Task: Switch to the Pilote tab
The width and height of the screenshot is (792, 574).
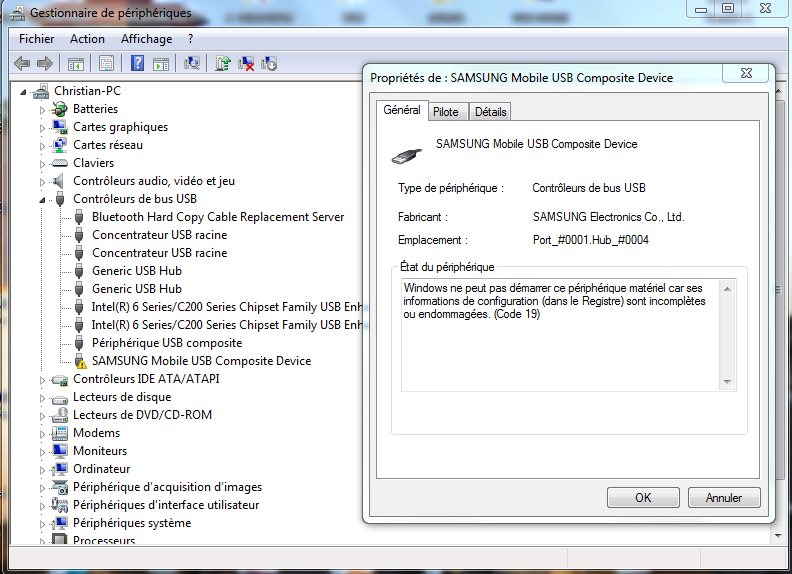Action: [x=446, y=112]
